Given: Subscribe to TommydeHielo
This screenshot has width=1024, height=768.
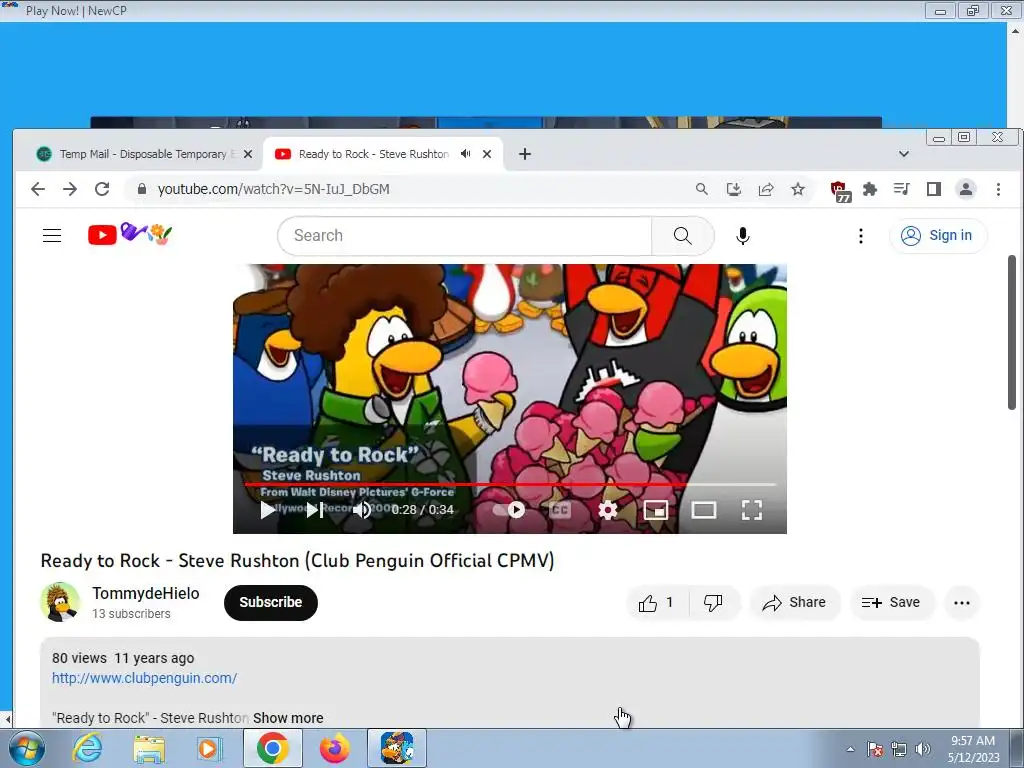Looking at the screenshot, I should click(x=270, y=603).
